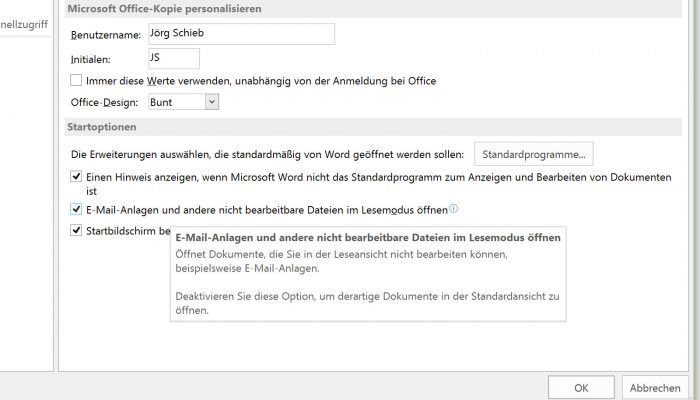Click the Benutzername field with Jörg Schieb

(x=242, y=34)
